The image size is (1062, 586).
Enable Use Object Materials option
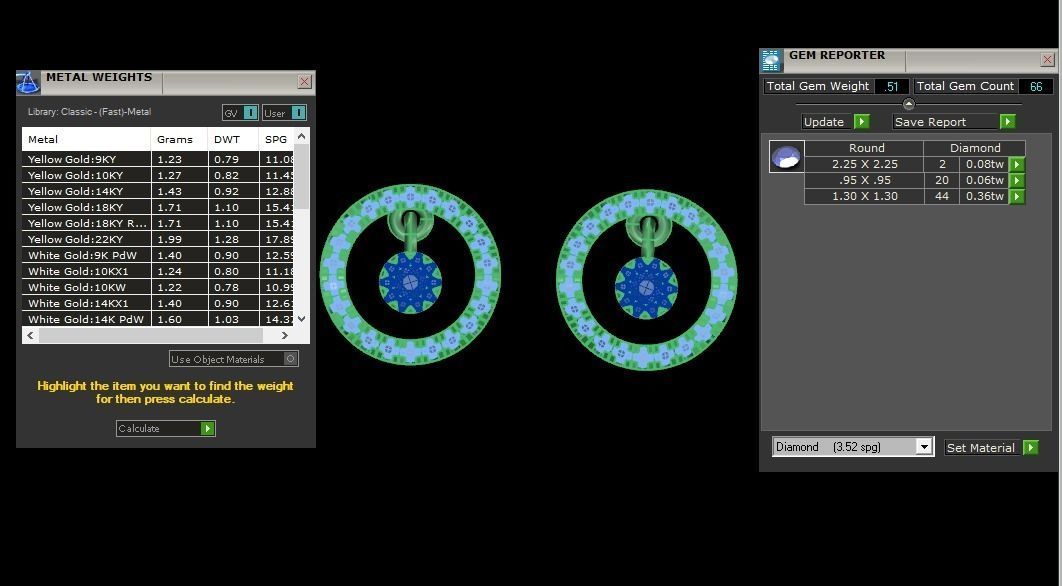coord(291,359)
